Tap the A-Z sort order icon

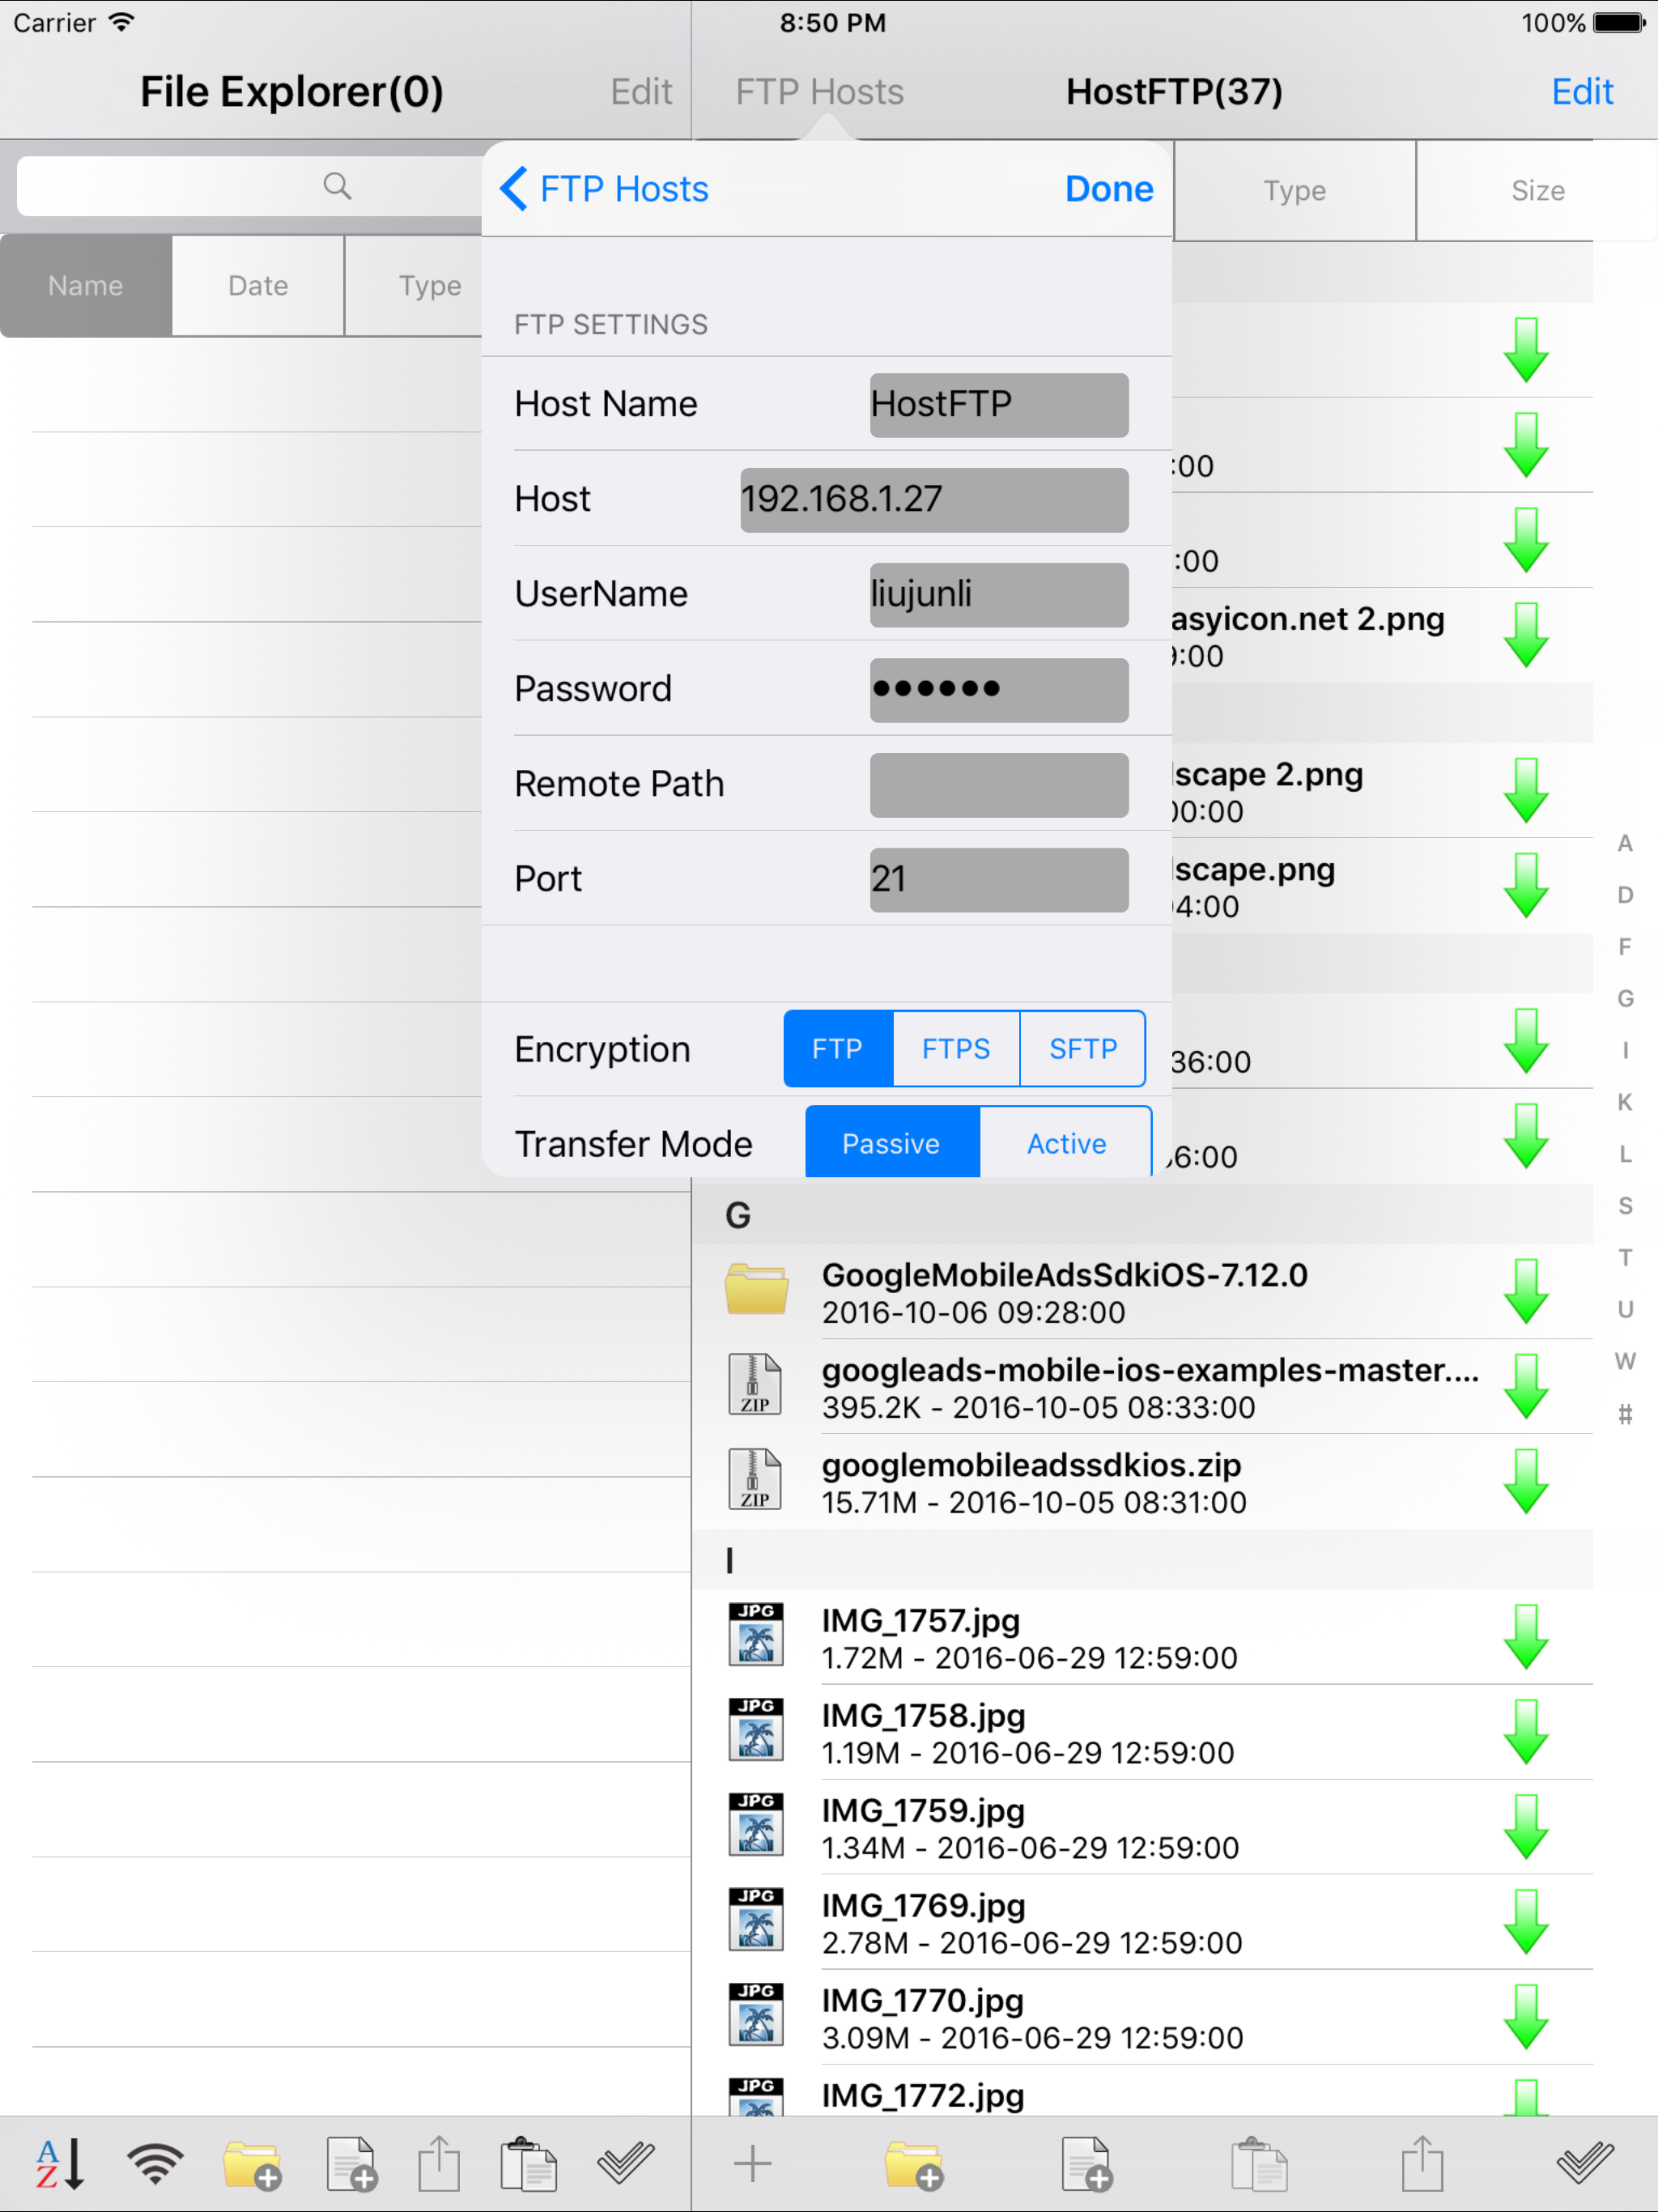click(59, 2164)
